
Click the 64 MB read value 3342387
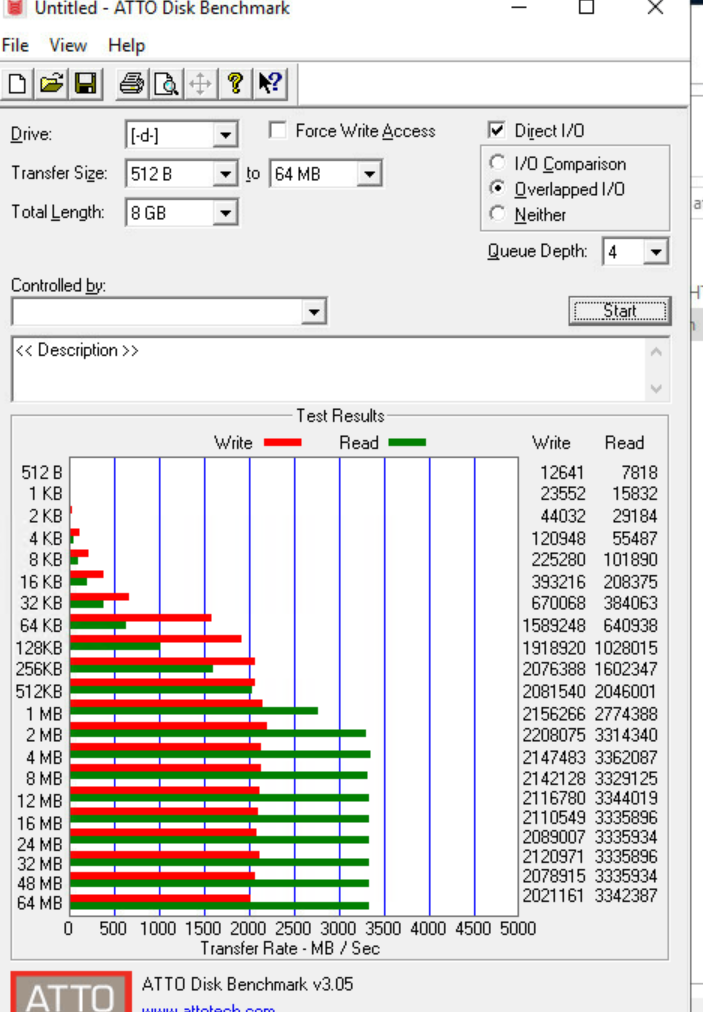click(x=626, y=895)
